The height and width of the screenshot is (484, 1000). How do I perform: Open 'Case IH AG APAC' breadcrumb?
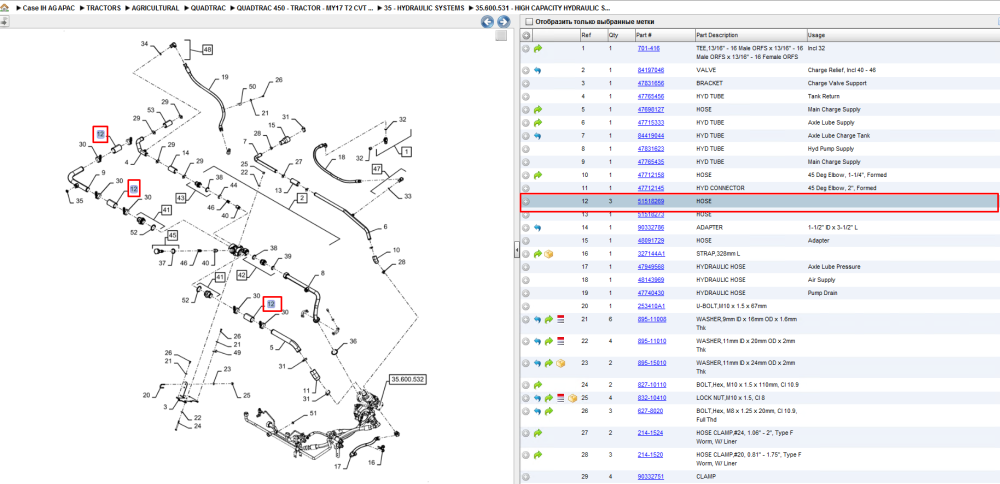[50, 8]
